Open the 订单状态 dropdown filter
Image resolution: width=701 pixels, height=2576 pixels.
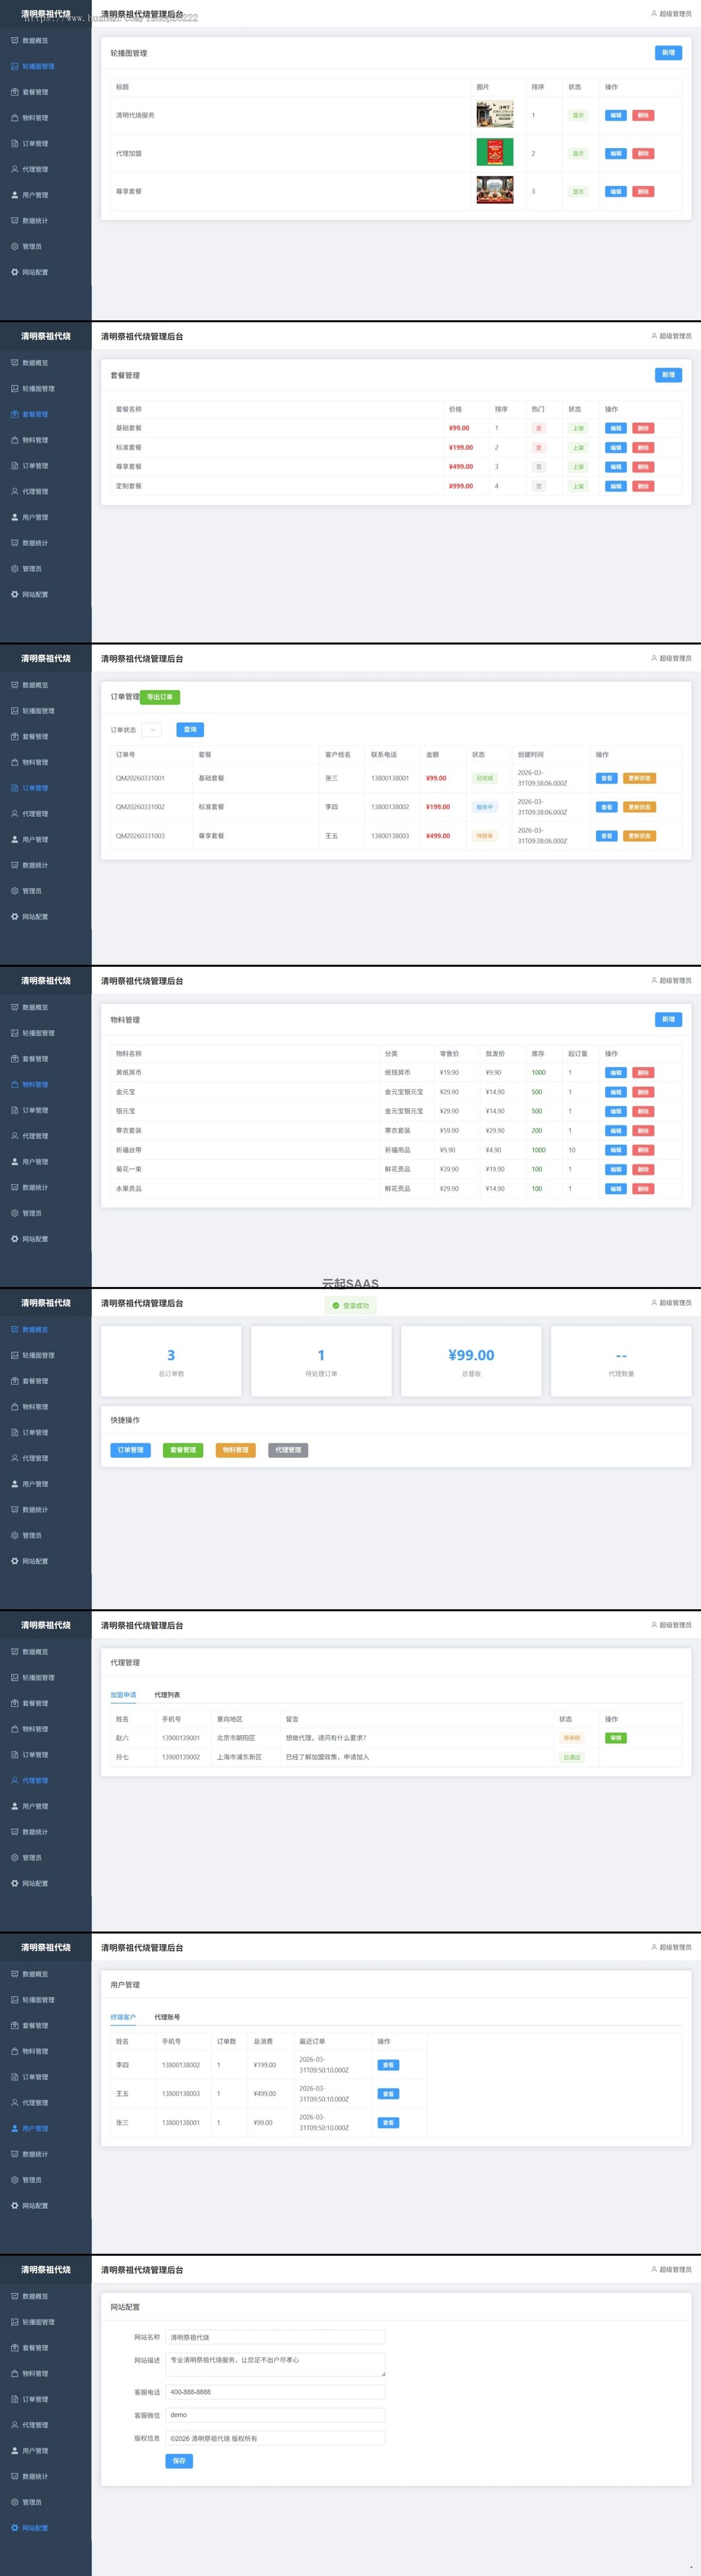coord(152,730)
